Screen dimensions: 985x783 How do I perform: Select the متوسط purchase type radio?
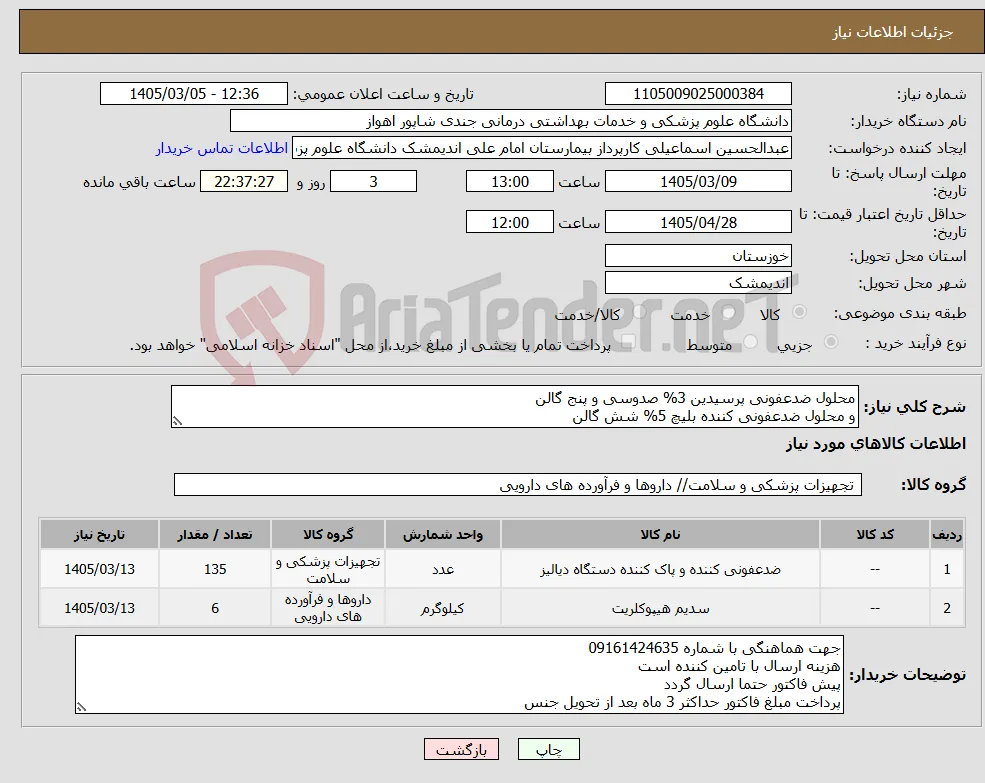pos(751,342)
